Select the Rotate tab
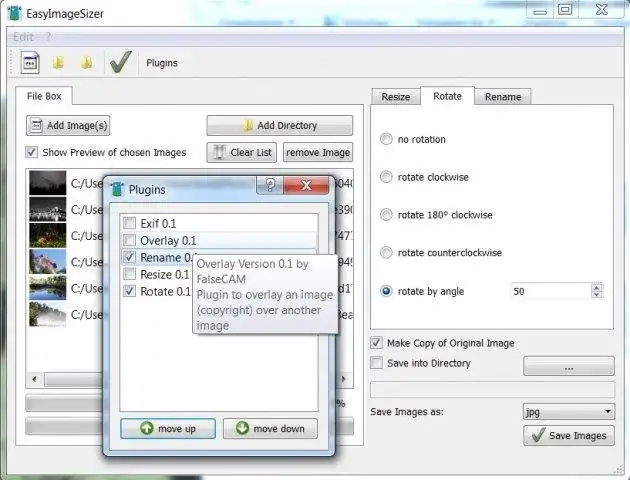Viewport: 630px width, 480px height. coord(447,96)
